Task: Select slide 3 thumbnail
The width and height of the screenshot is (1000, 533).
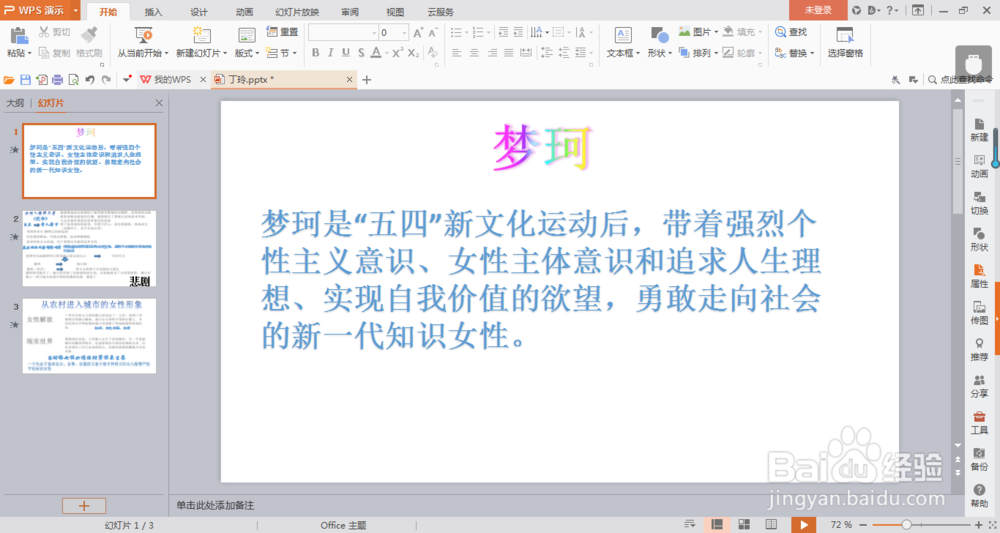Action: pyautogui.click(x=89, y=336)
